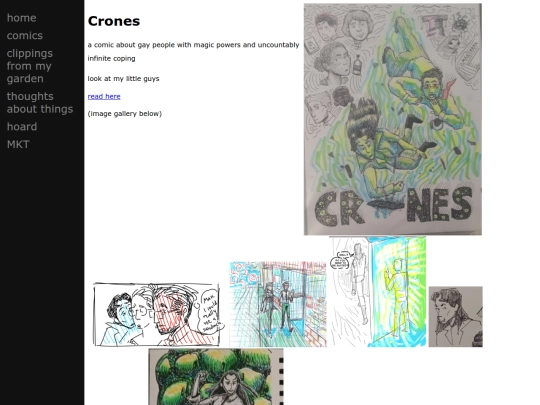Open the colorful hallway drawing thumbnail
540x405 pixels.
click(278, 304)
